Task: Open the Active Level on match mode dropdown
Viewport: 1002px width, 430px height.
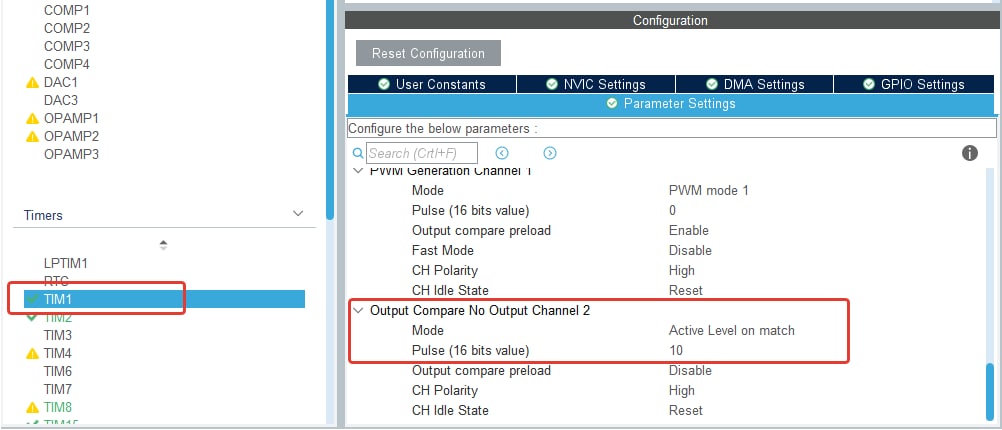Action: pos(731,330)
